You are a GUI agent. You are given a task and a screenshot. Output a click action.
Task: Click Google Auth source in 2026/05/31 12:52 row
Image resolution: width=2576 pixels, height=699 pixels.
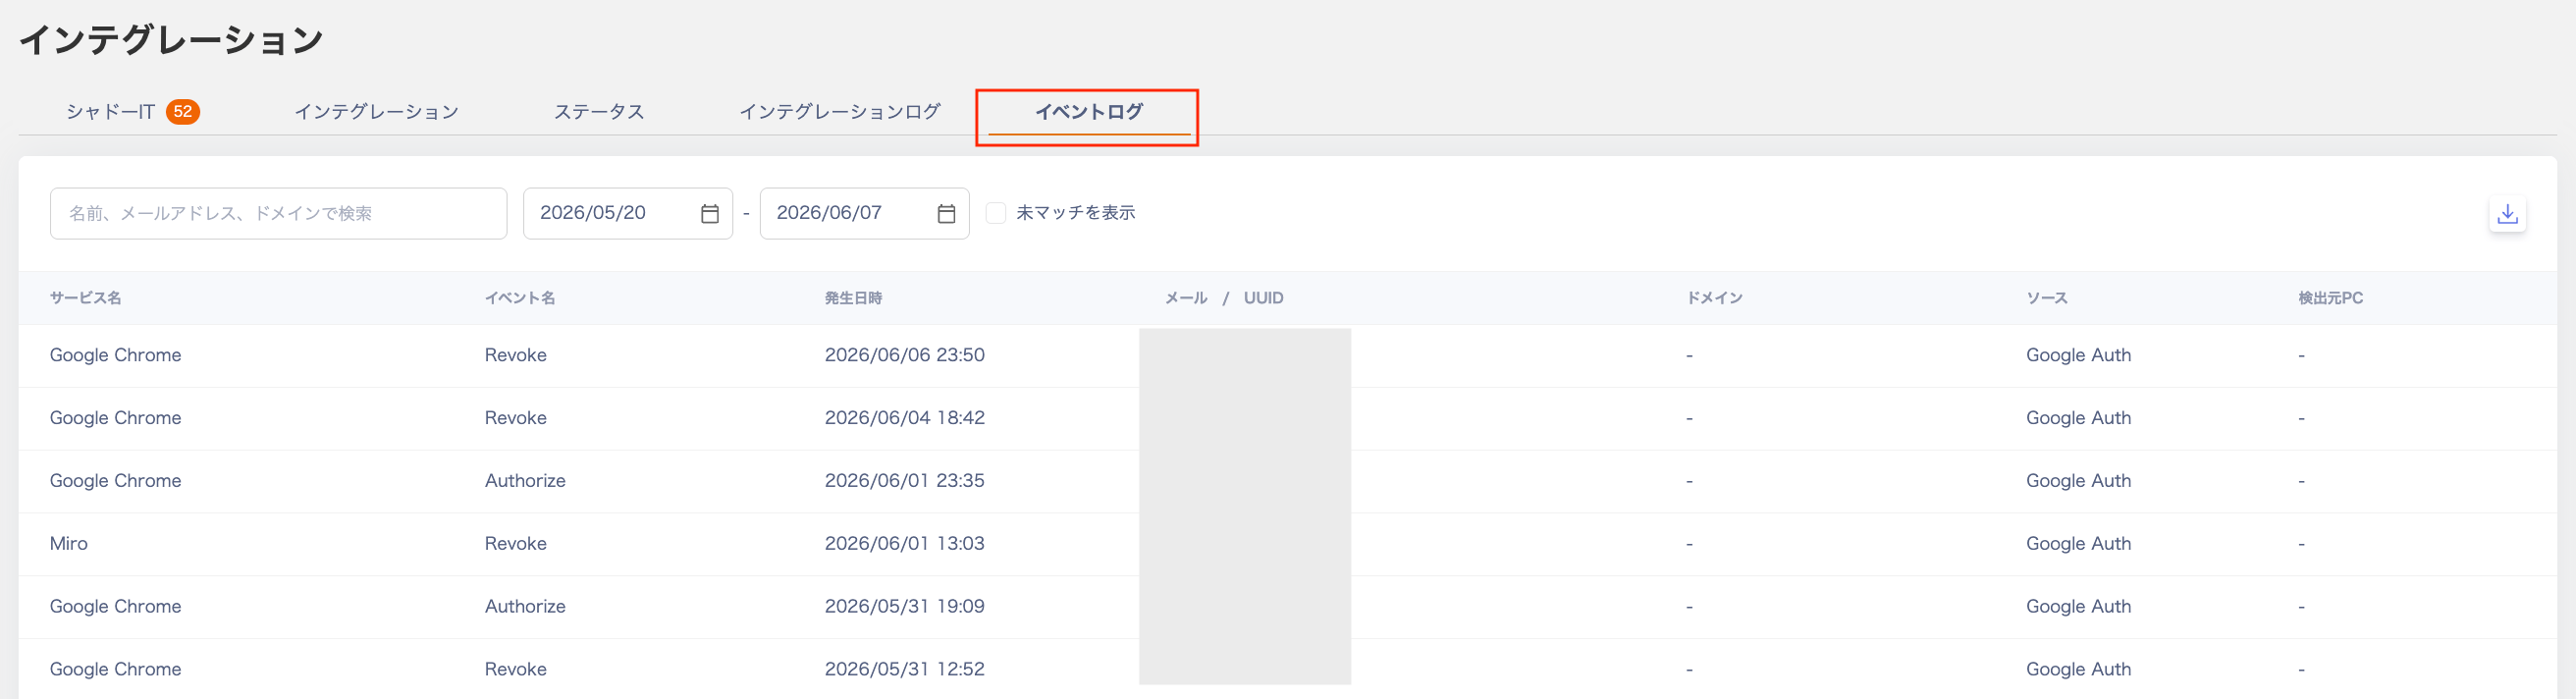pos(2078,670)
